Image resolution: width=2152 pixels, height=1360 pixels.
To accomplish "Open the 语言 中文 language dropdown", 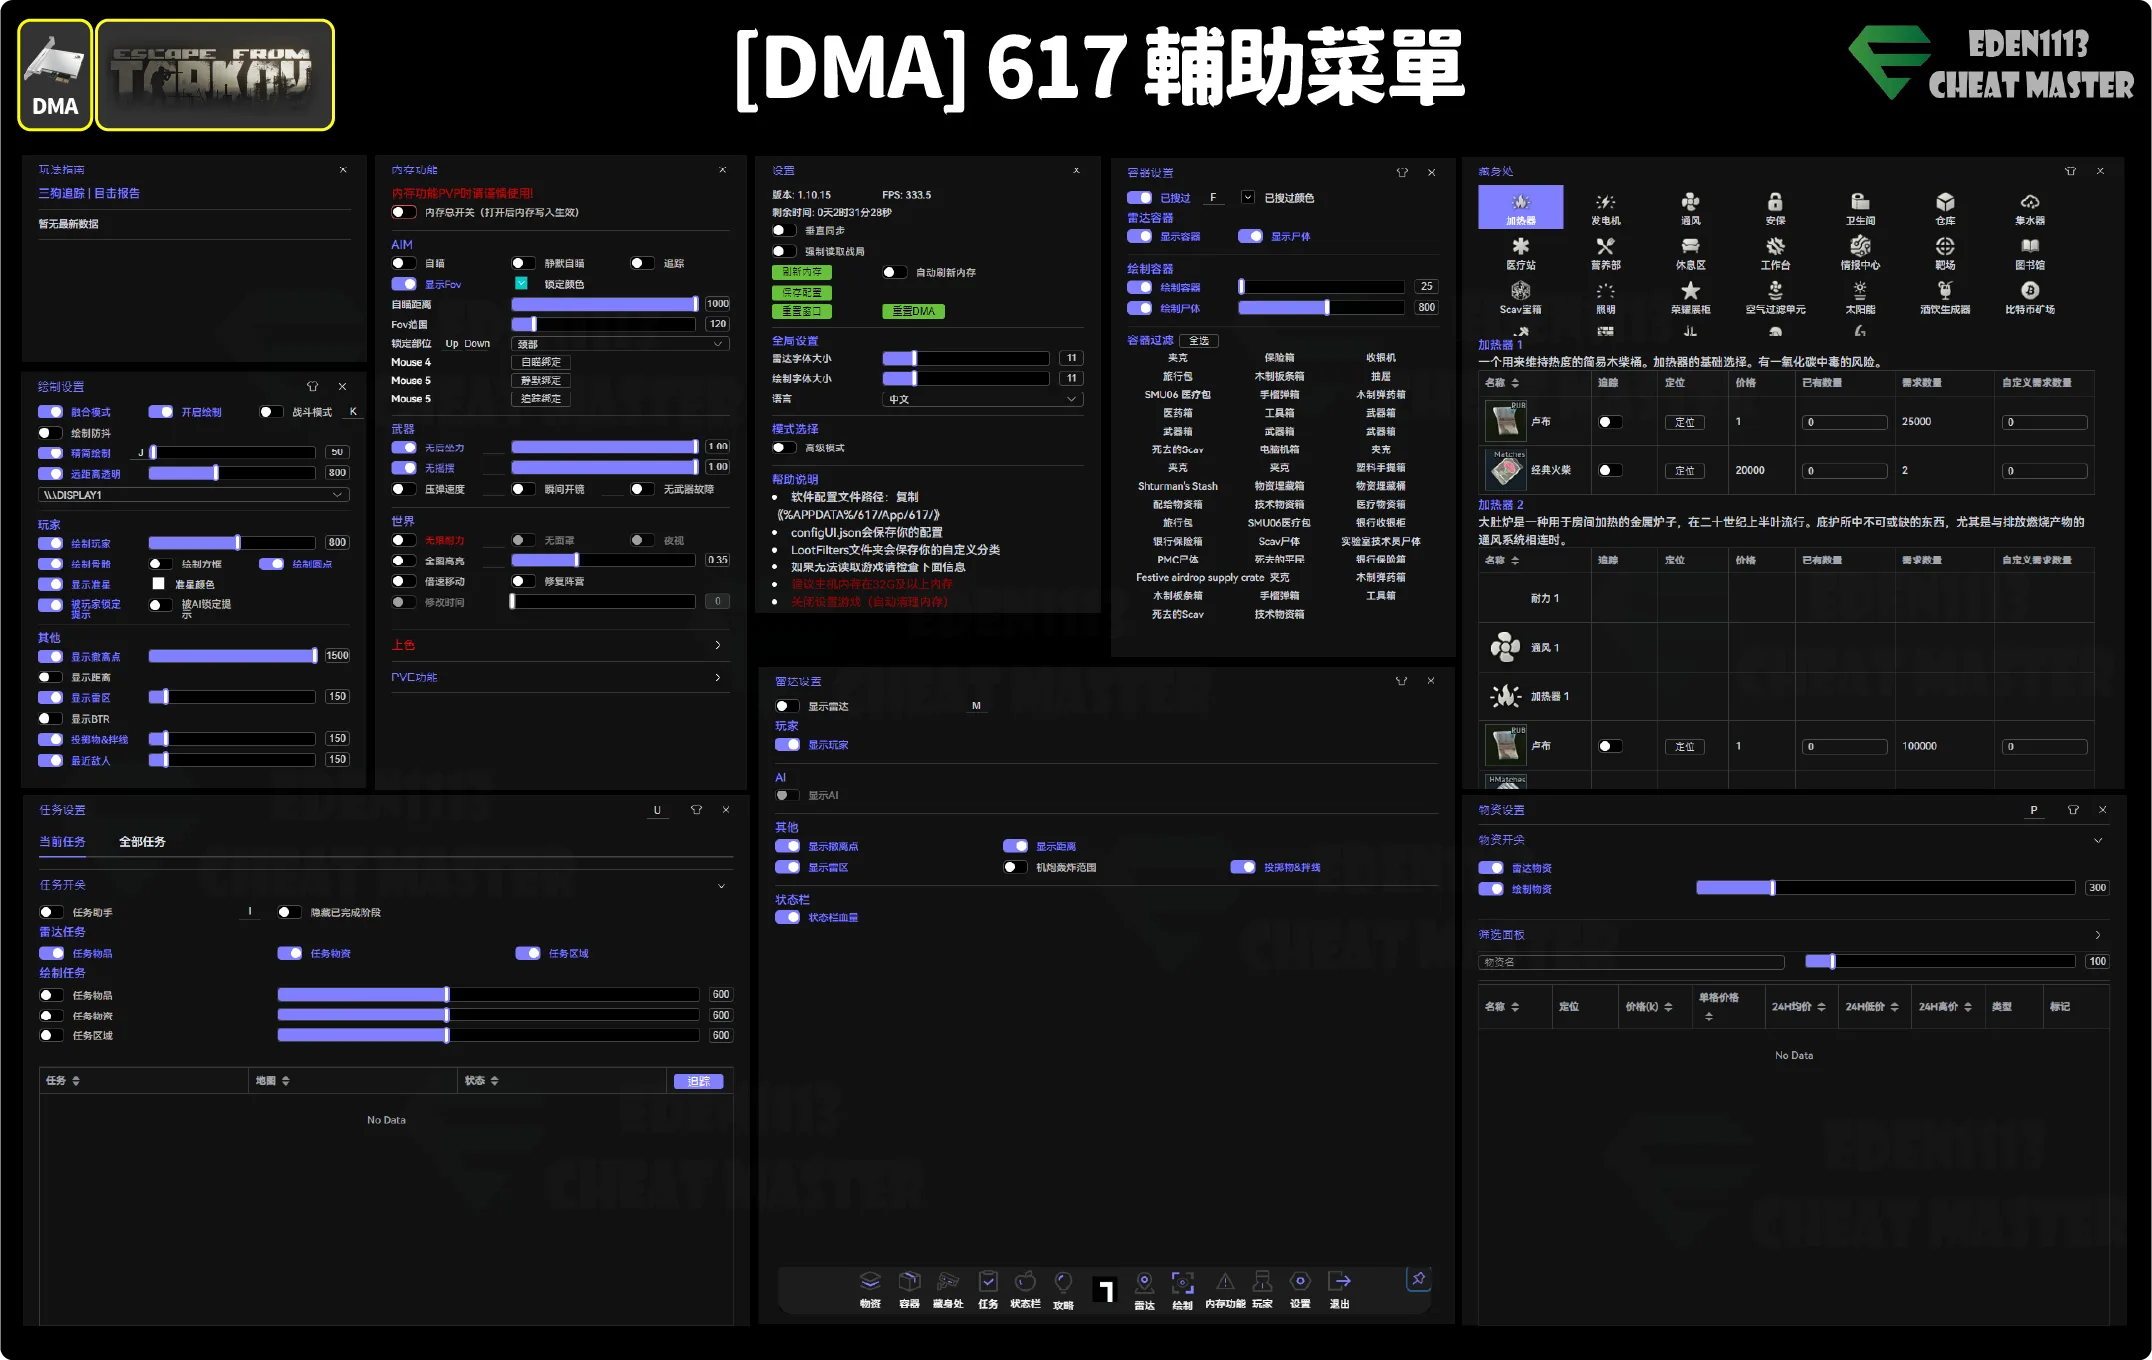I will (x=981, y=399).
